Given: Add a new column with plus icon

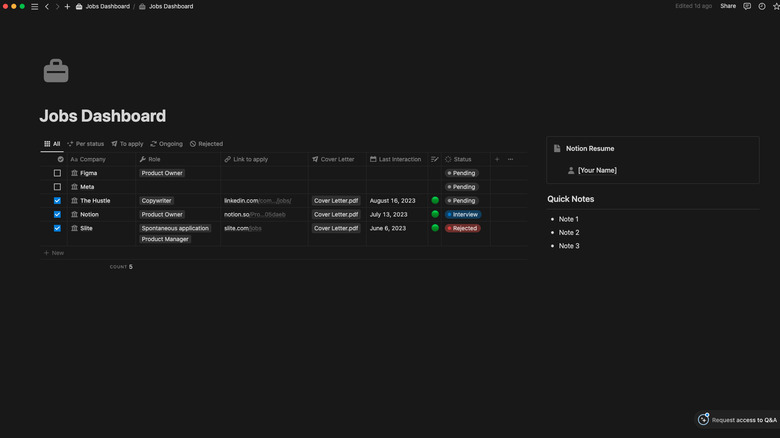Looking at the screenshot, I should [497, 159].
